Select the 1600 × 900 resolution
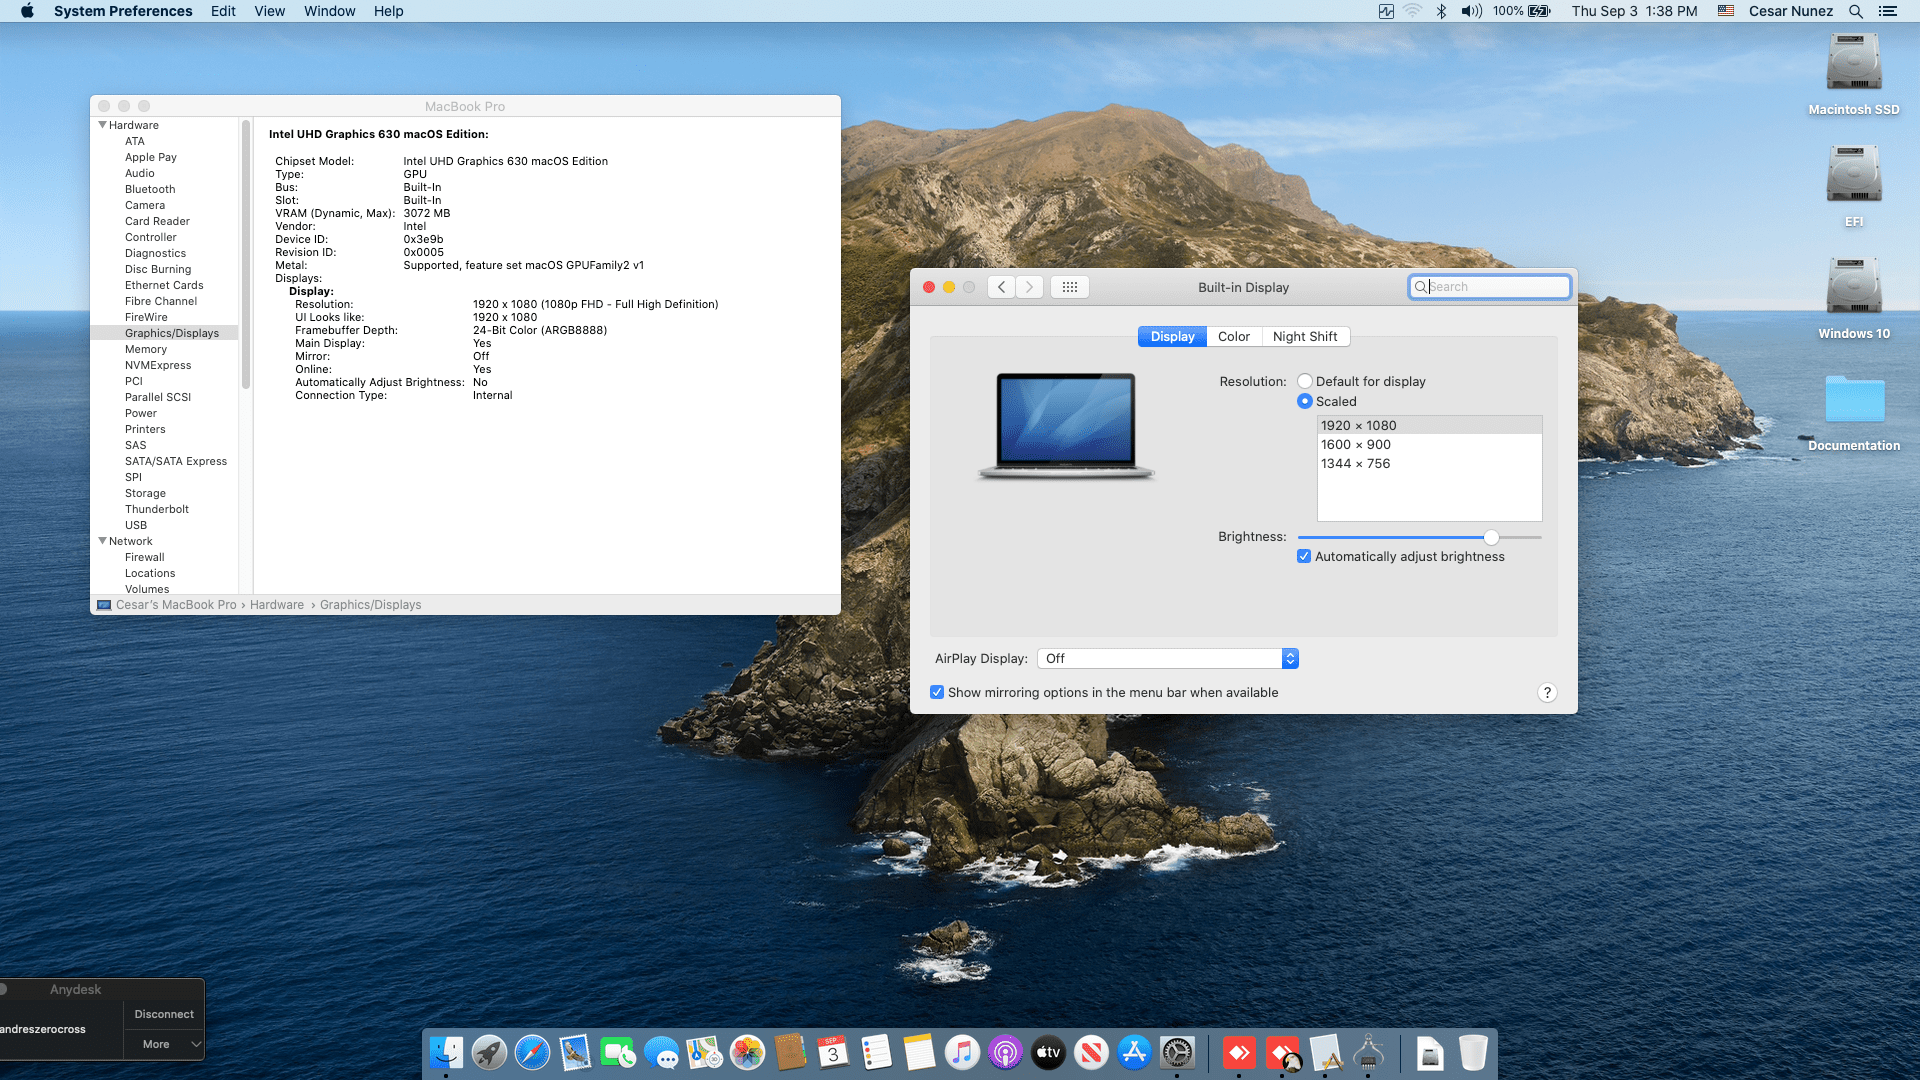The width and height of the screenshot is (1920, 1080). click(1429, 444)
